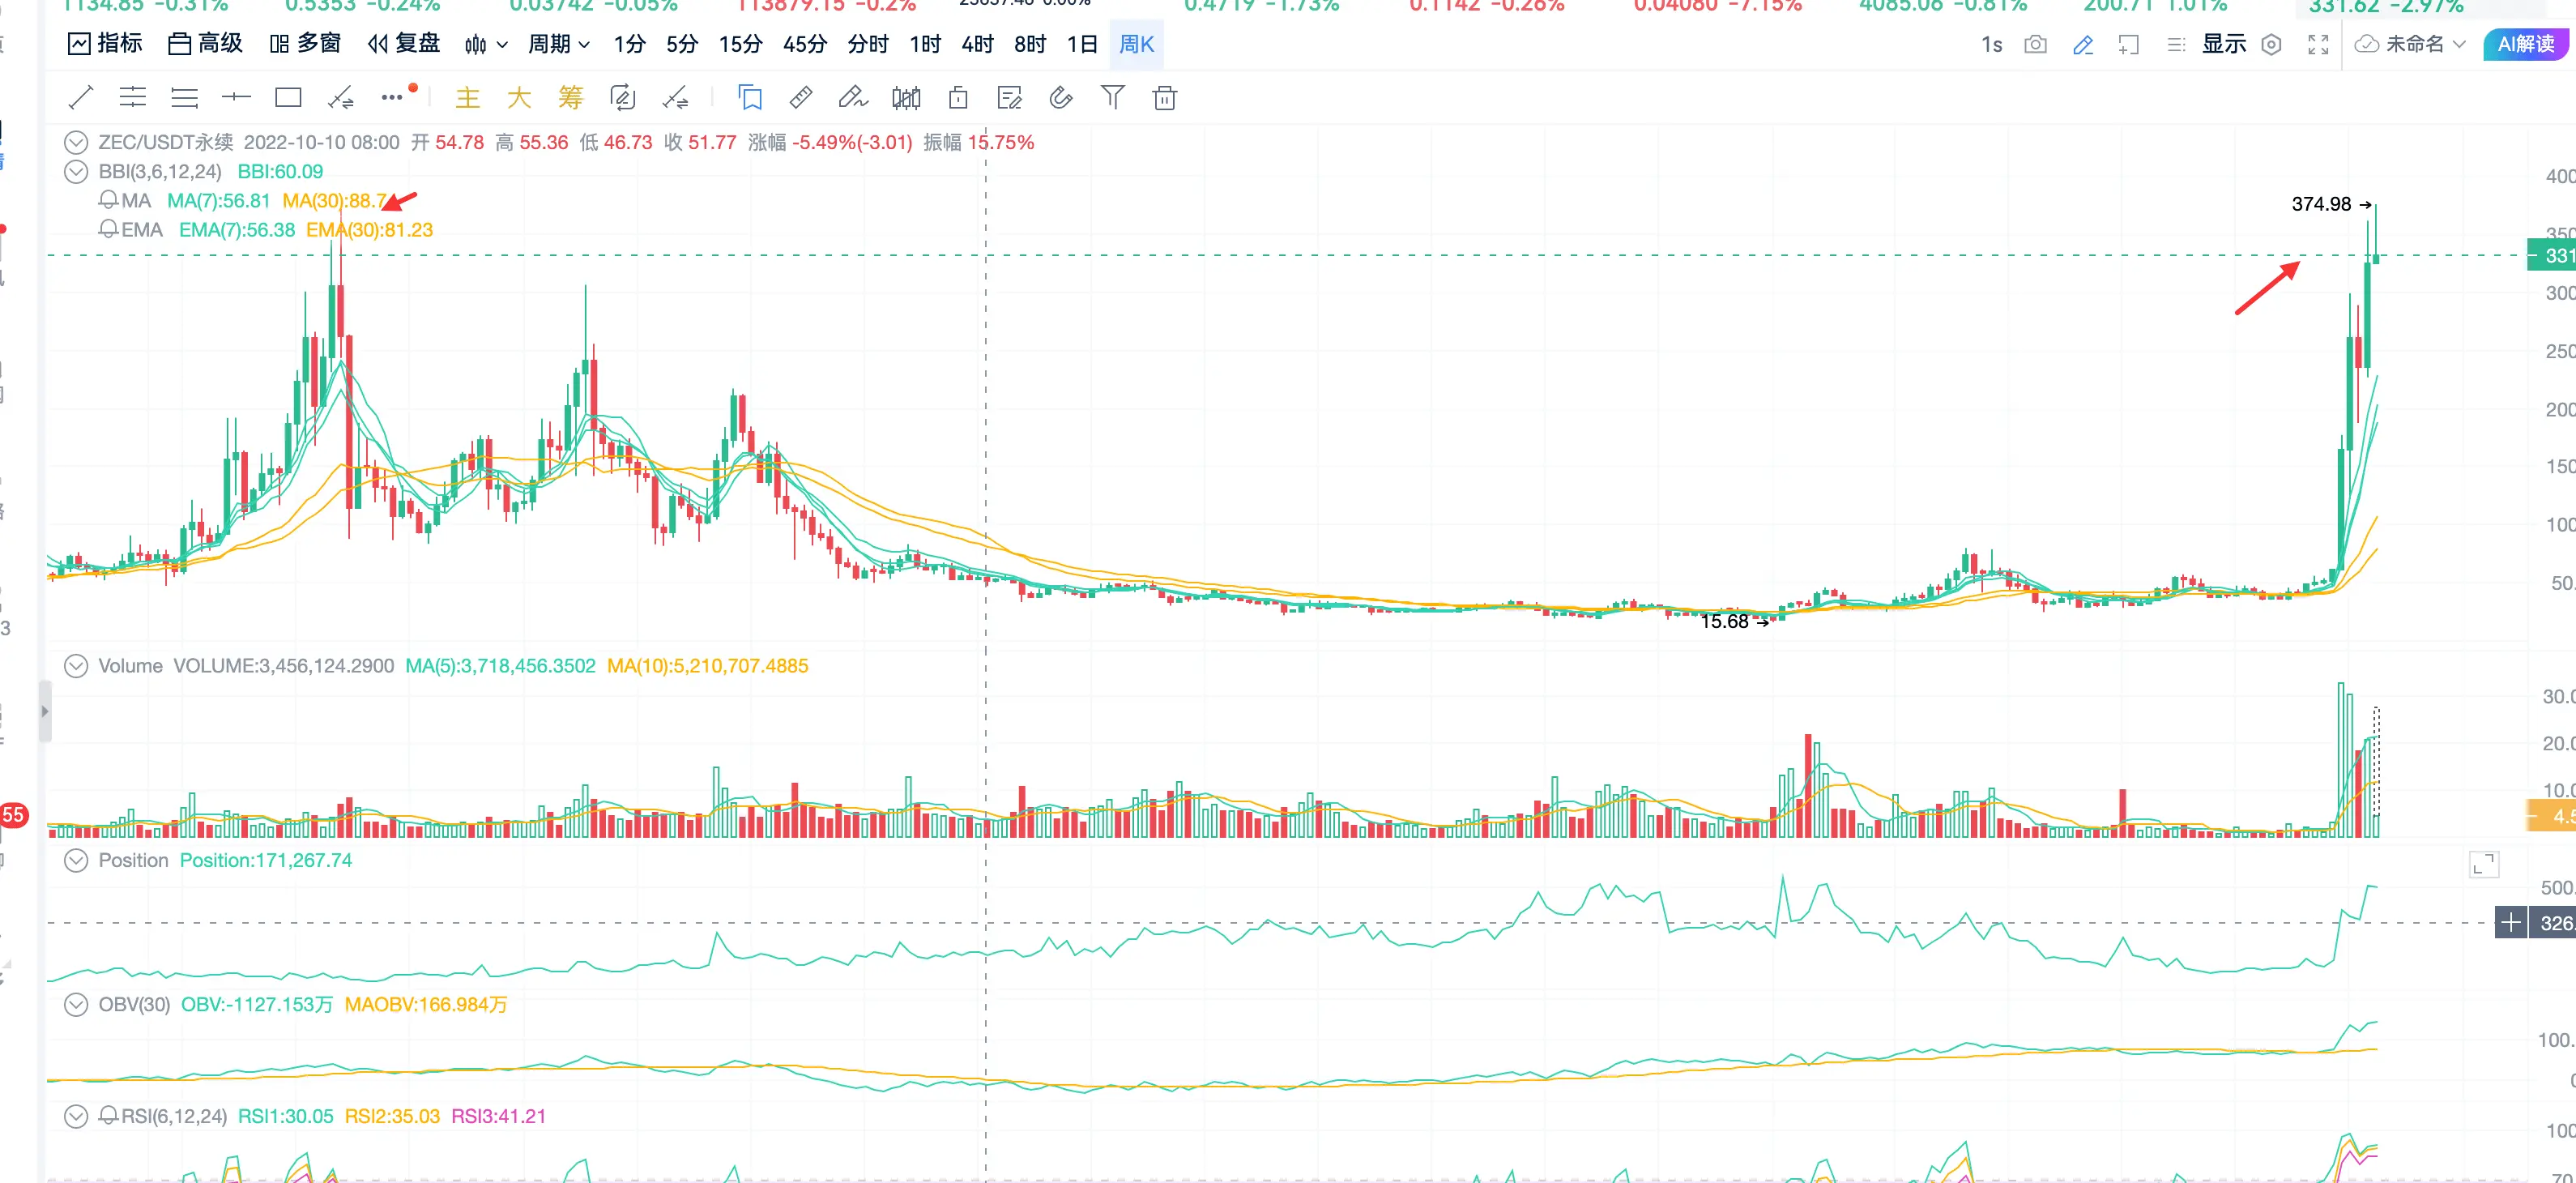Open the filter funnel tool
2576x1183 pixels.
(1112, 98)
